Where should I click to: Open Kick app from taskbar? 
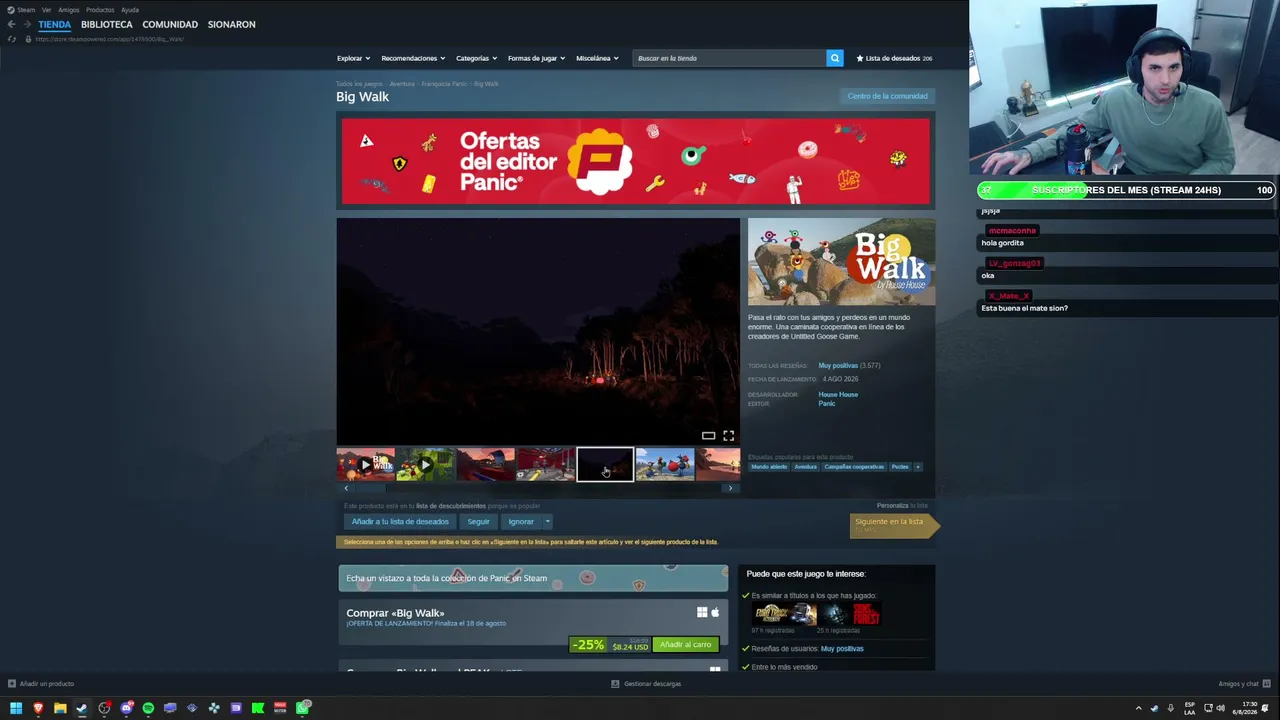(x=258, y=708)
